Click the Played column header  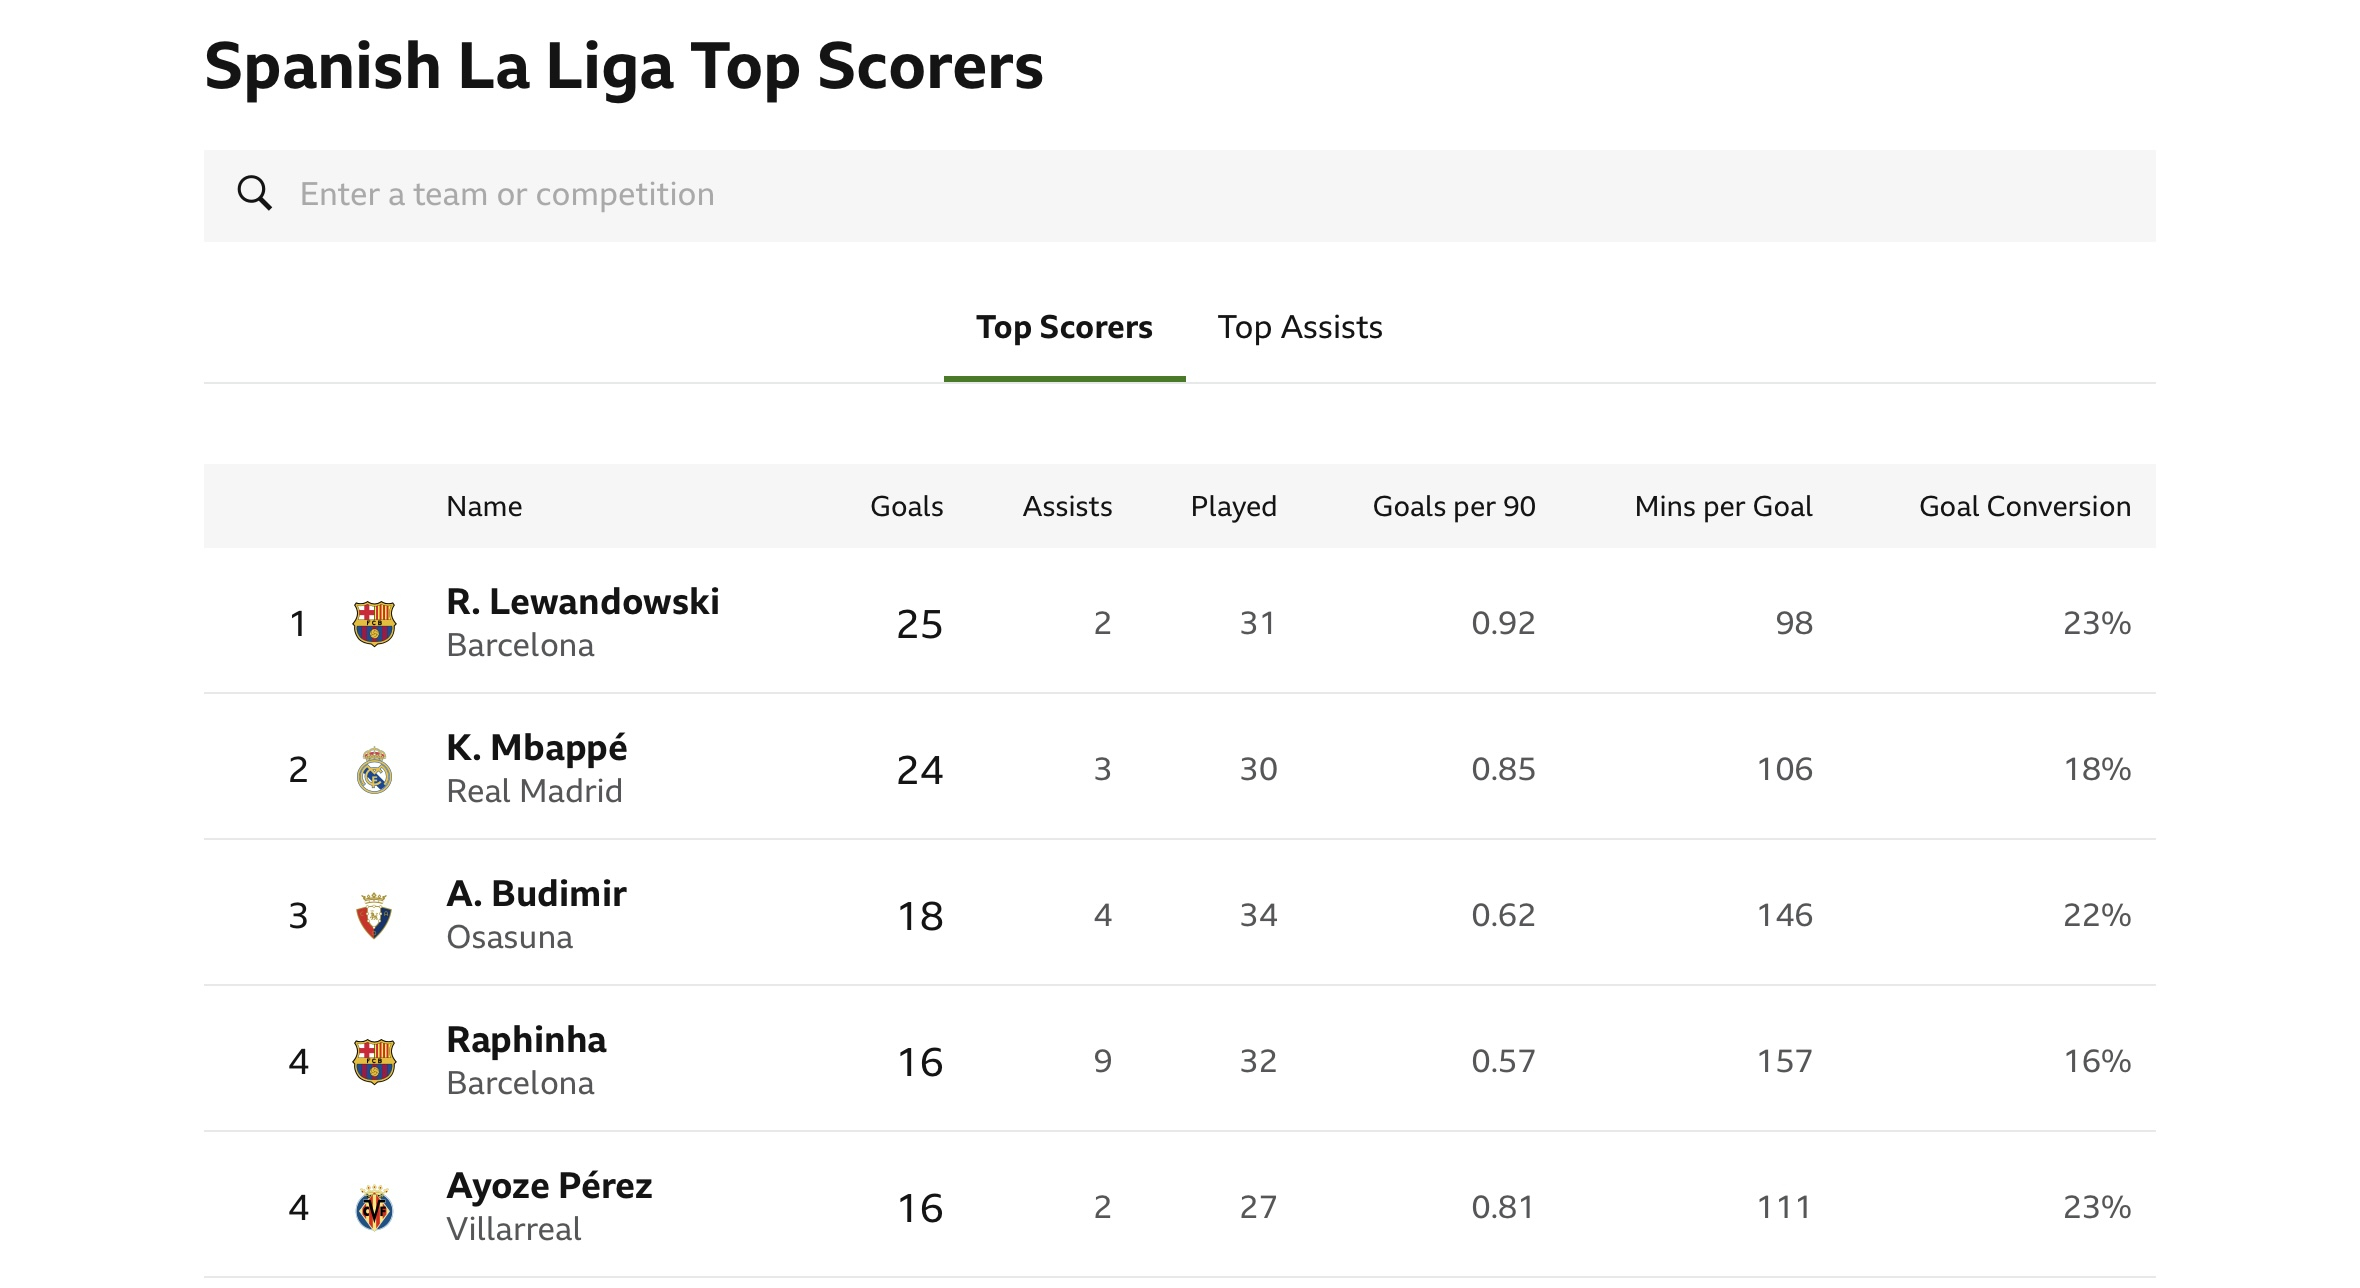[1233, 506]
